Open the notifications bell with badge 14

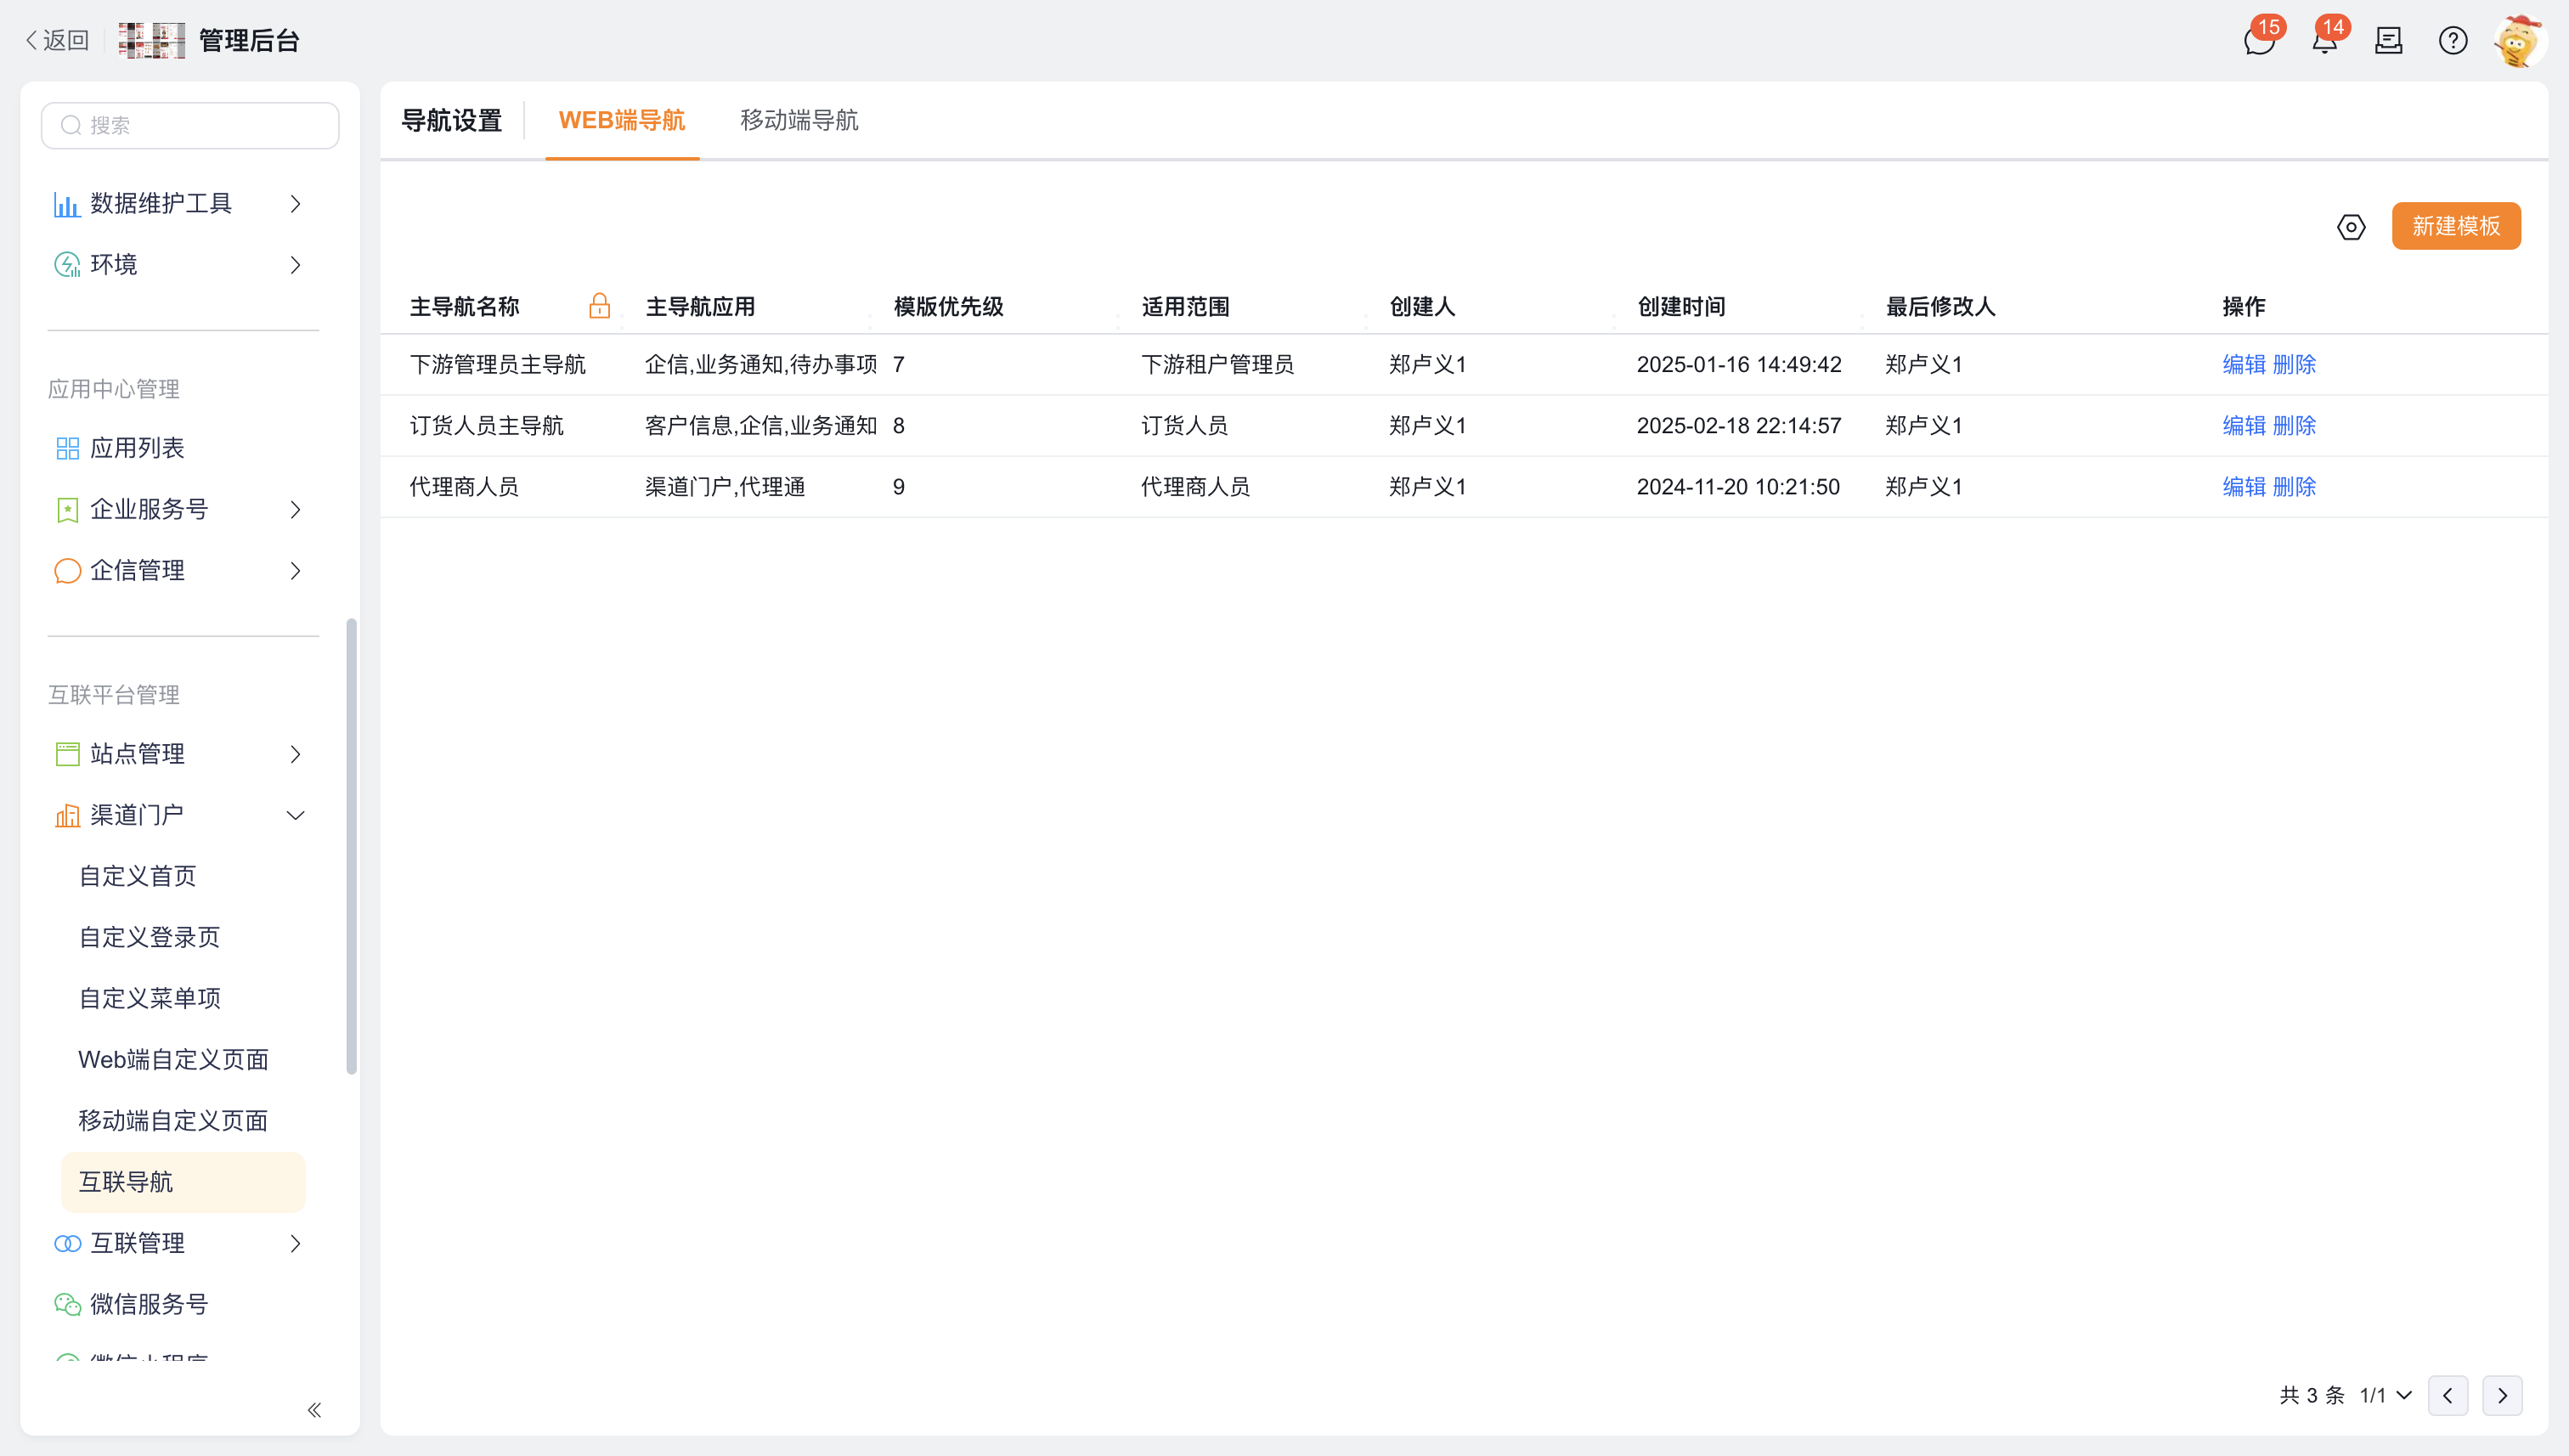pos(2324,41)
